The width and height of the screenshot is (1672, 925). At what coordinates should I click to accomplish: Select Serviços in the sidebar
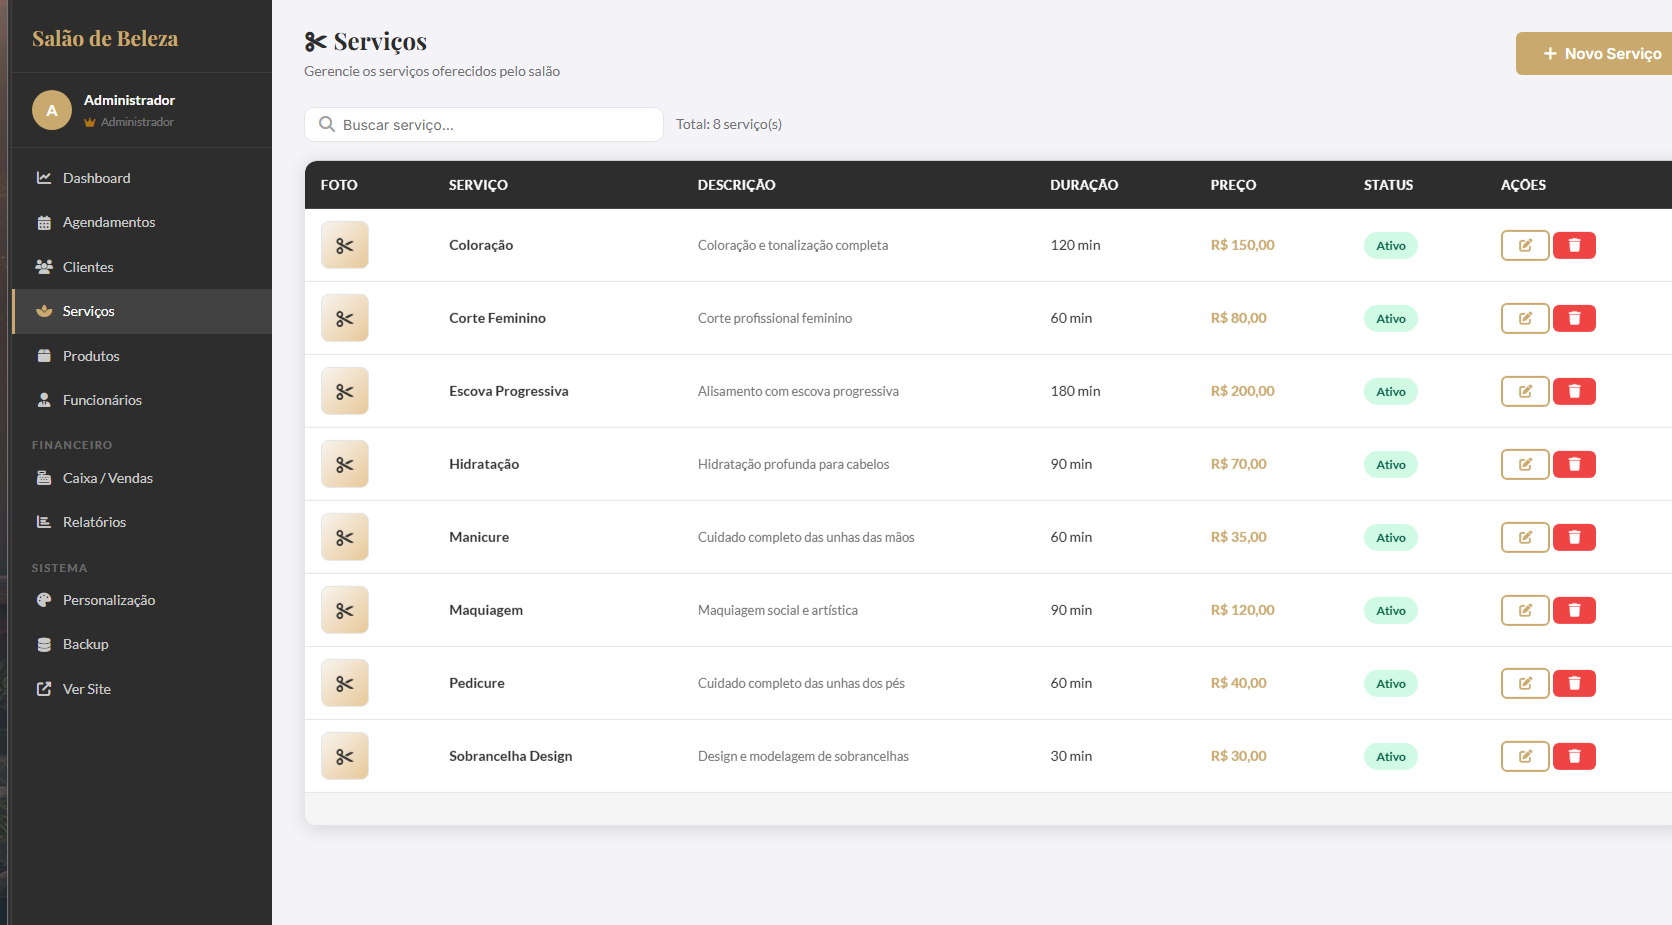pyautogui.click(x=142, y=311)
